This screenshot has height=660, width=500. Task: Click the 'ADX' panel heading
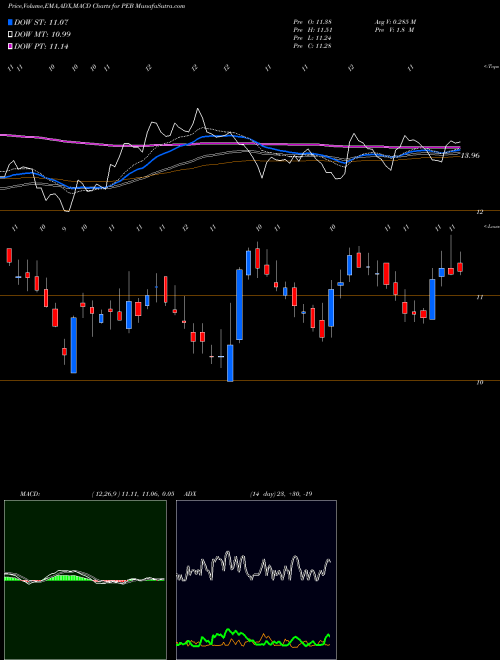[x=190, y=494]
